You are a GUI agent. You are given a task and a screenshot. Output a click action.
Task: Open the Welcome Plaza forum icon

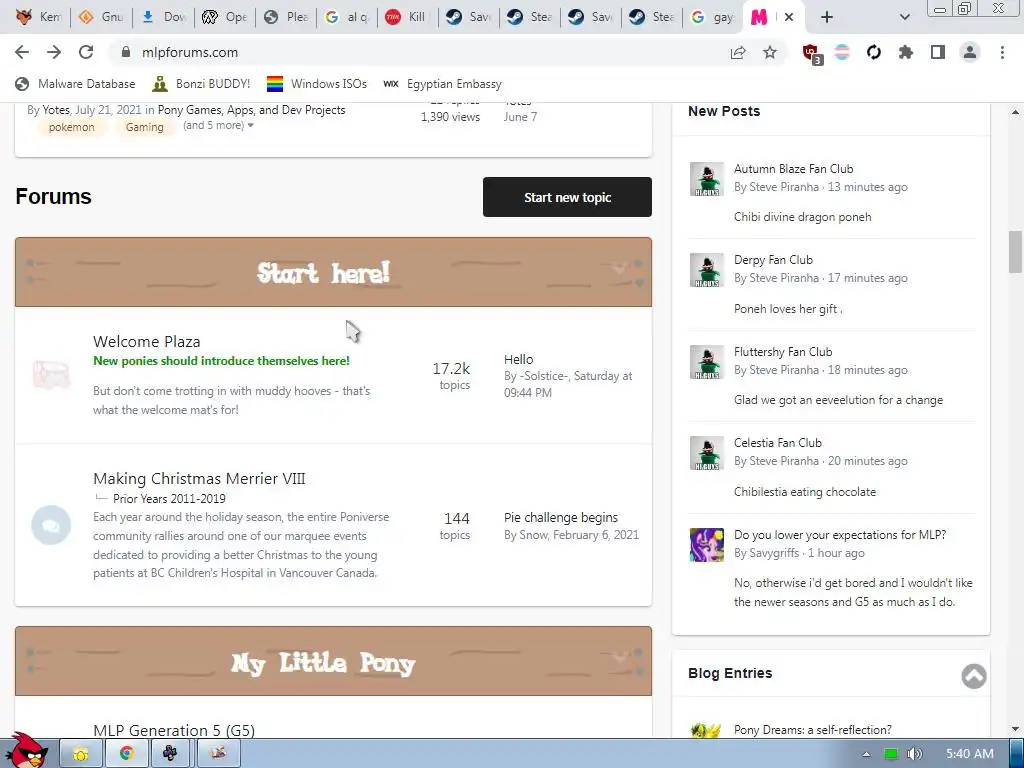click(52, 375)
